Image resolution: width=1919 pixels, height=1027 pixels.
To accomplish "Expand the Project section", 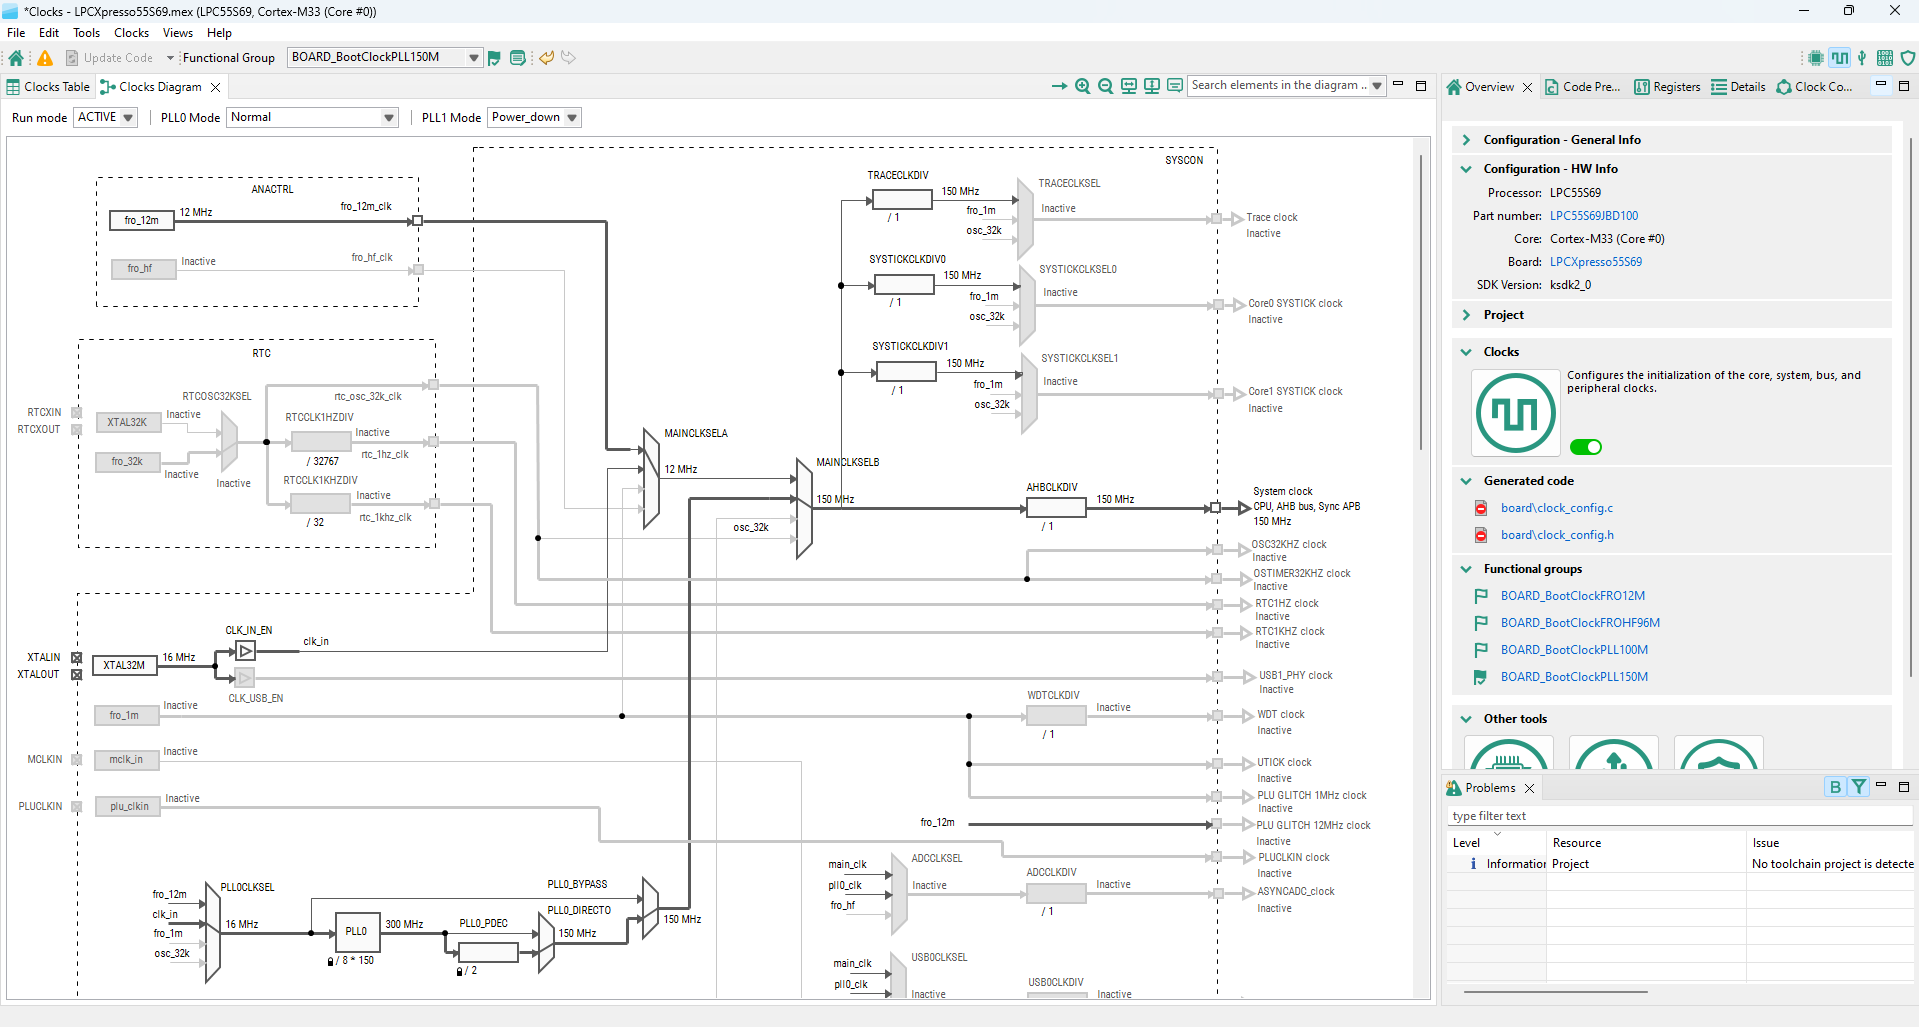I will coord(1466,315).
